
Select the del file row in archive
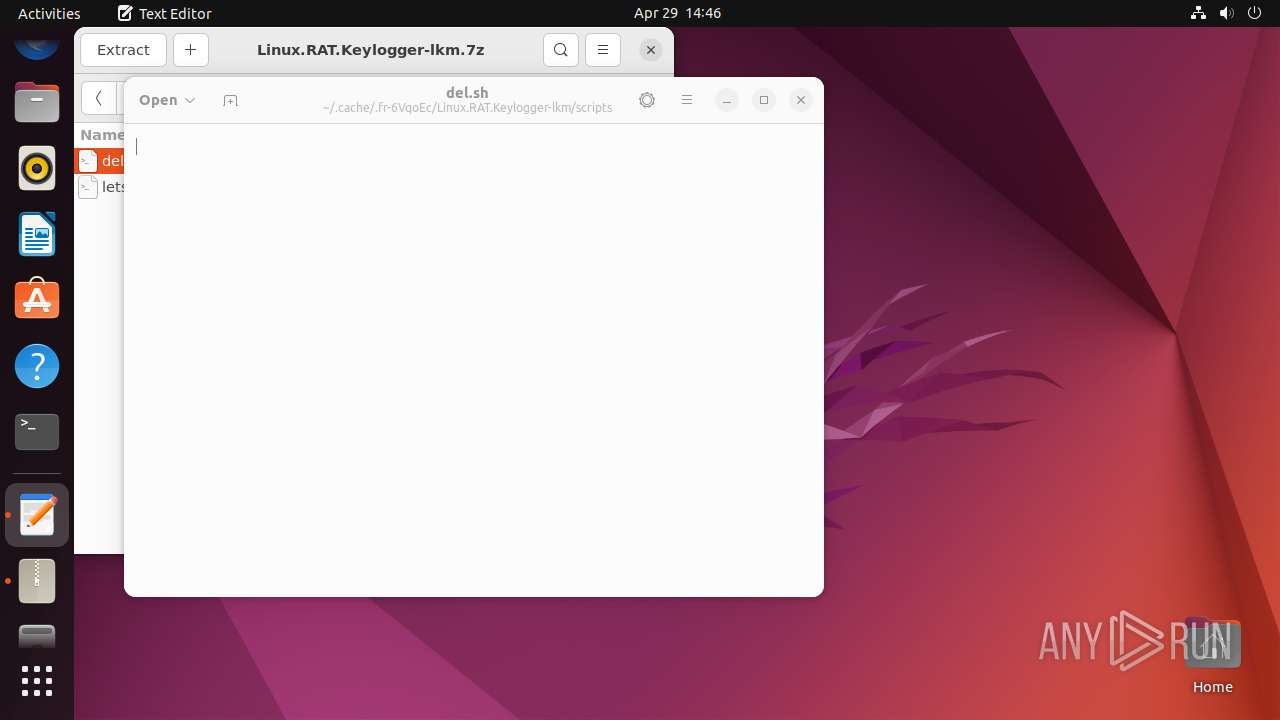click(100, 161)
